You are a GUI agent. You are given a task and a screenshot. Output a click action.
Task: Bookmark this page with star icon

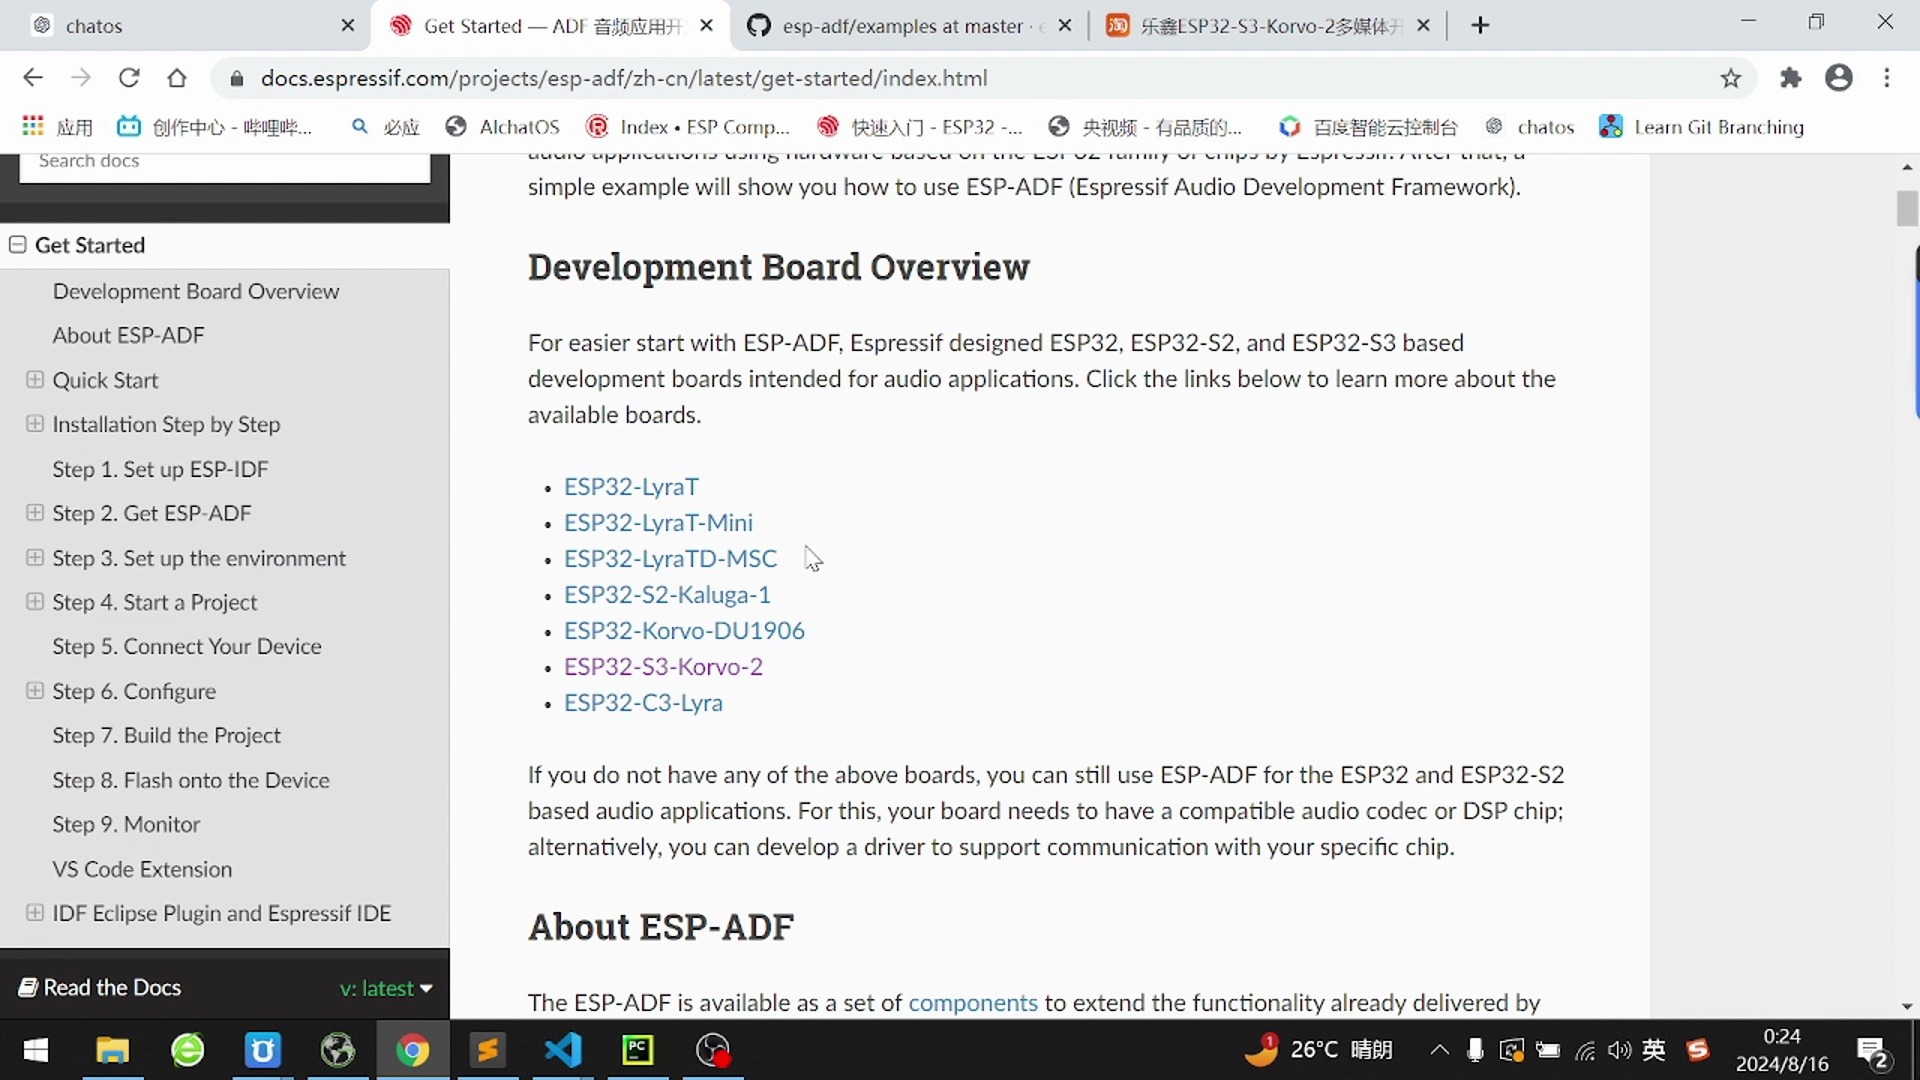pos(1731,78)
